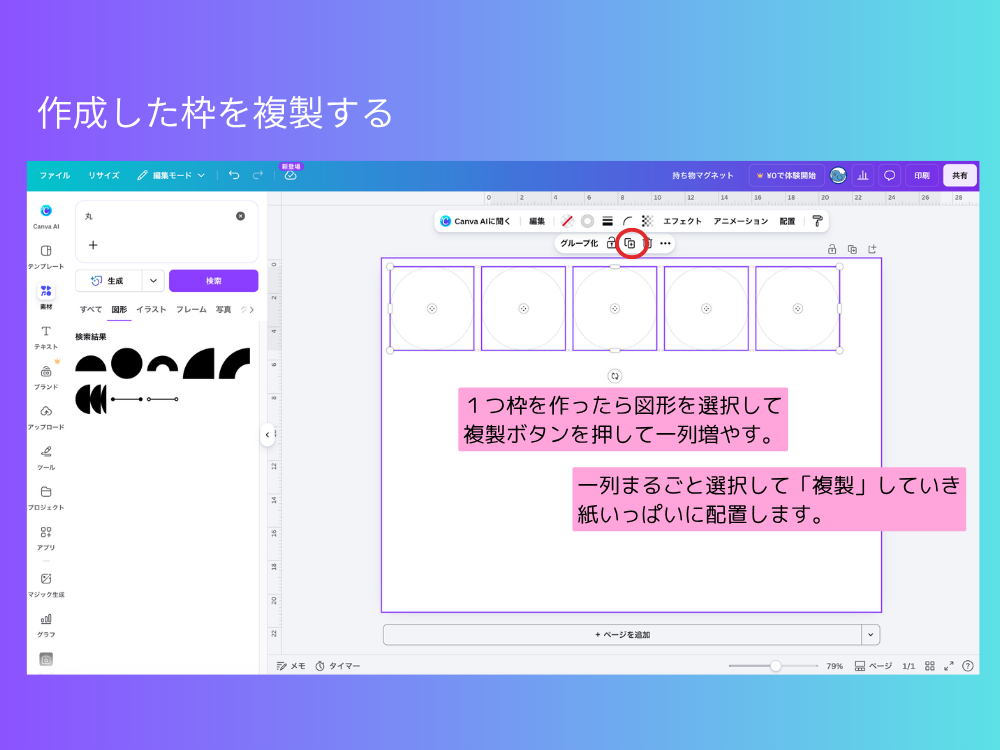Open the アプリ apps sidebar item
1000x750 pixels.
(46, 538)
